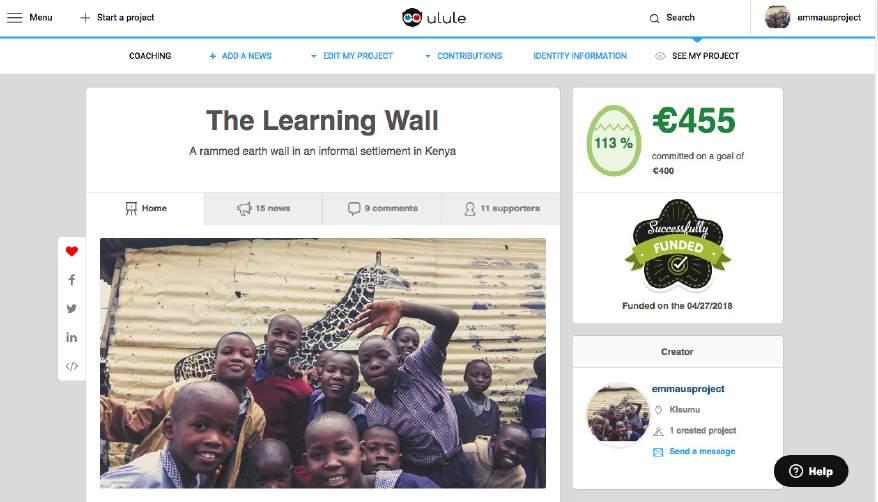Open the 11 supporters tab

[501, 208]
